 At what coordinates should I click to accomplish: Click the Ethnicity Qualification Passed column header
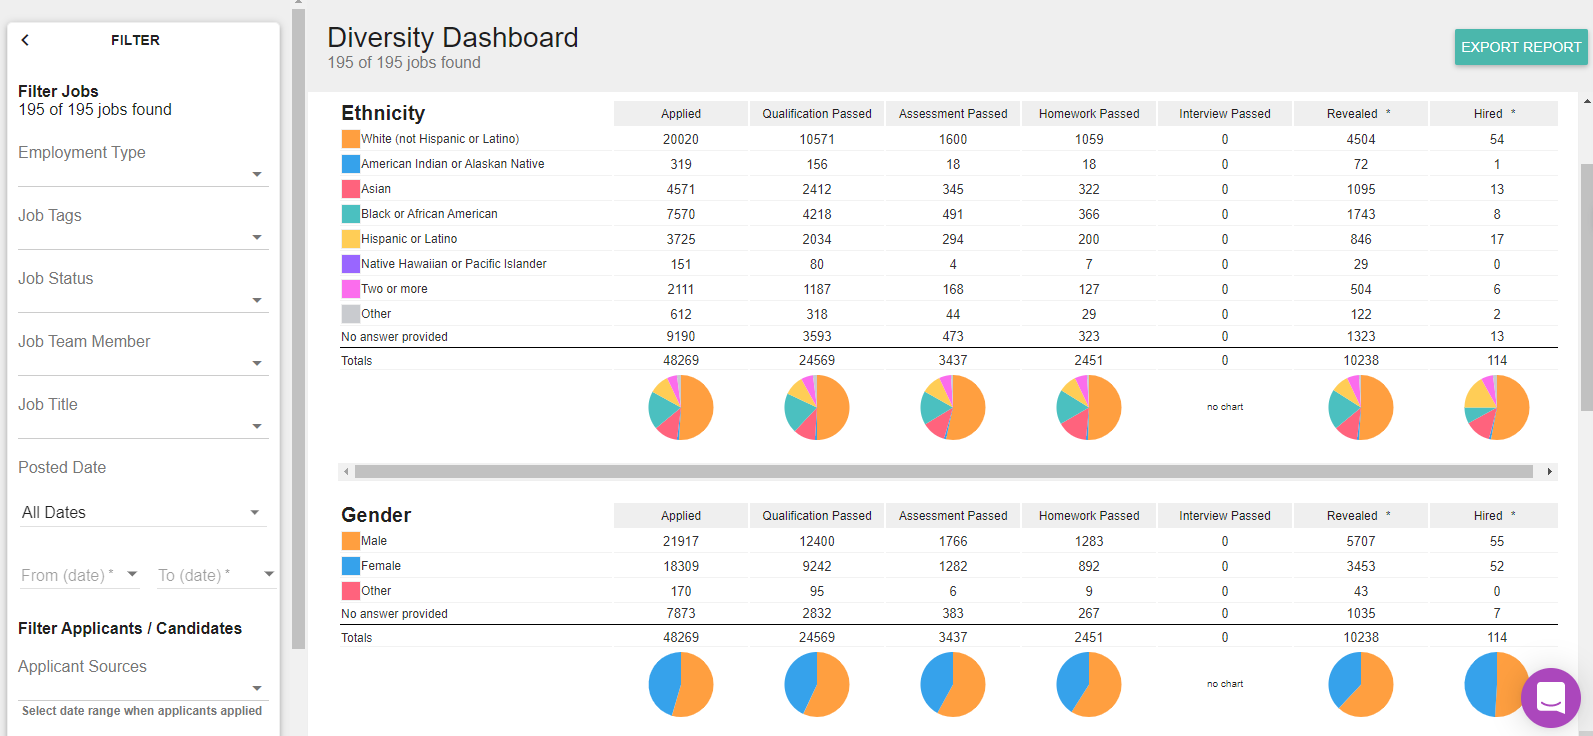point(816,114)
